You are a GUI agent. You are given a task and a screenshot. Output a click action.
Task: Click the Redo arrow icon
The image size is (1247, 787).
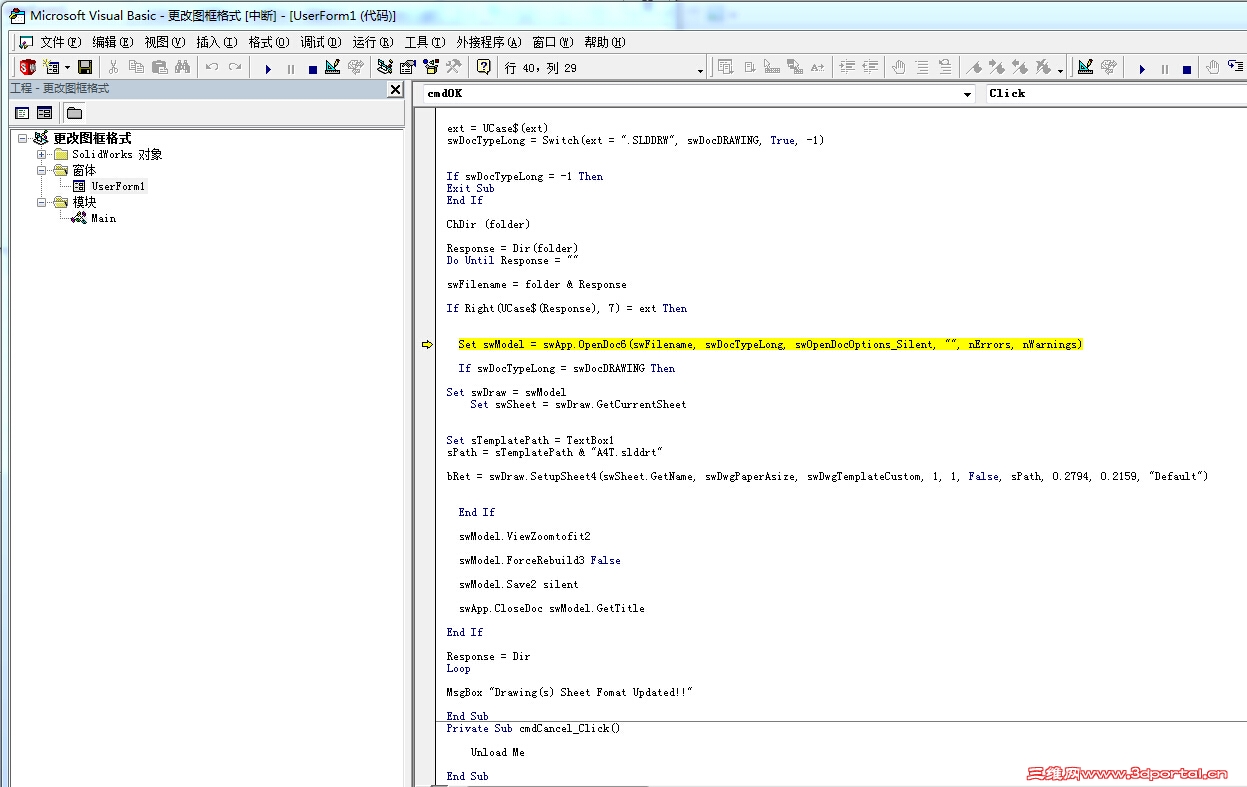click(x=234, y=67)
